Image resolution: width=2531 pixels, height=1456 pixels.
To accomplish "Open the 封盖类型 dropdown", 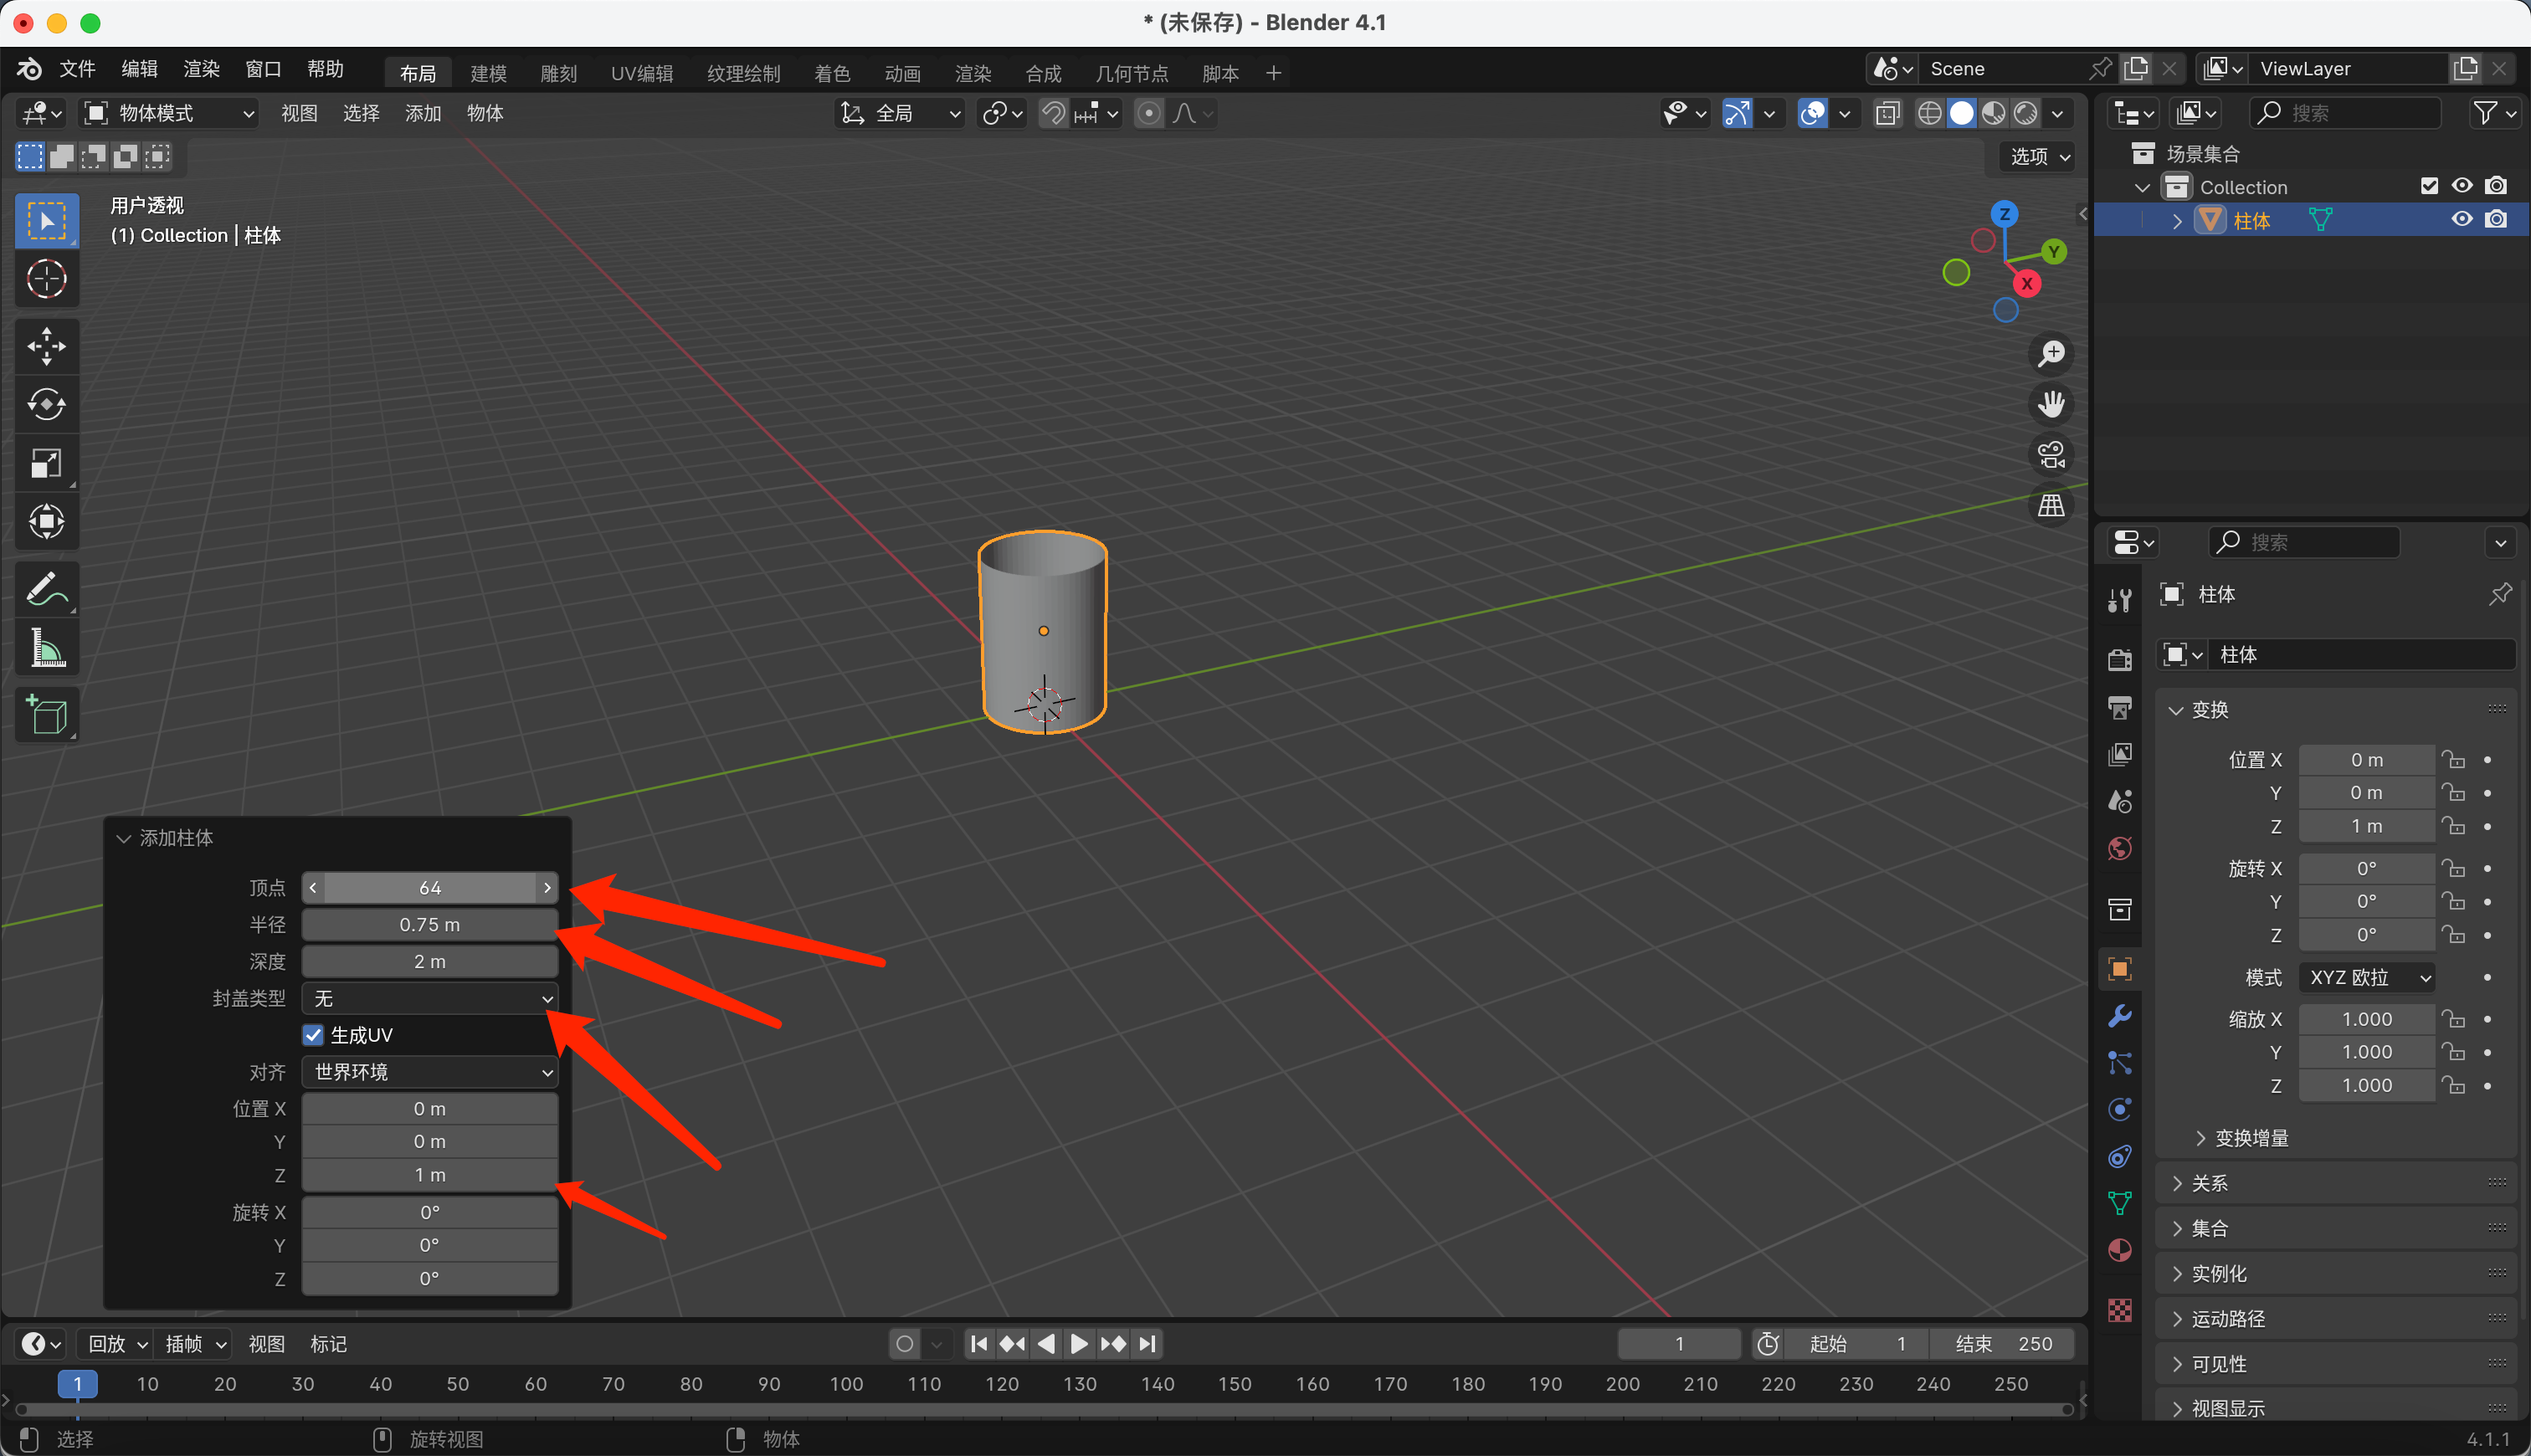I will [x=430, y=998].
